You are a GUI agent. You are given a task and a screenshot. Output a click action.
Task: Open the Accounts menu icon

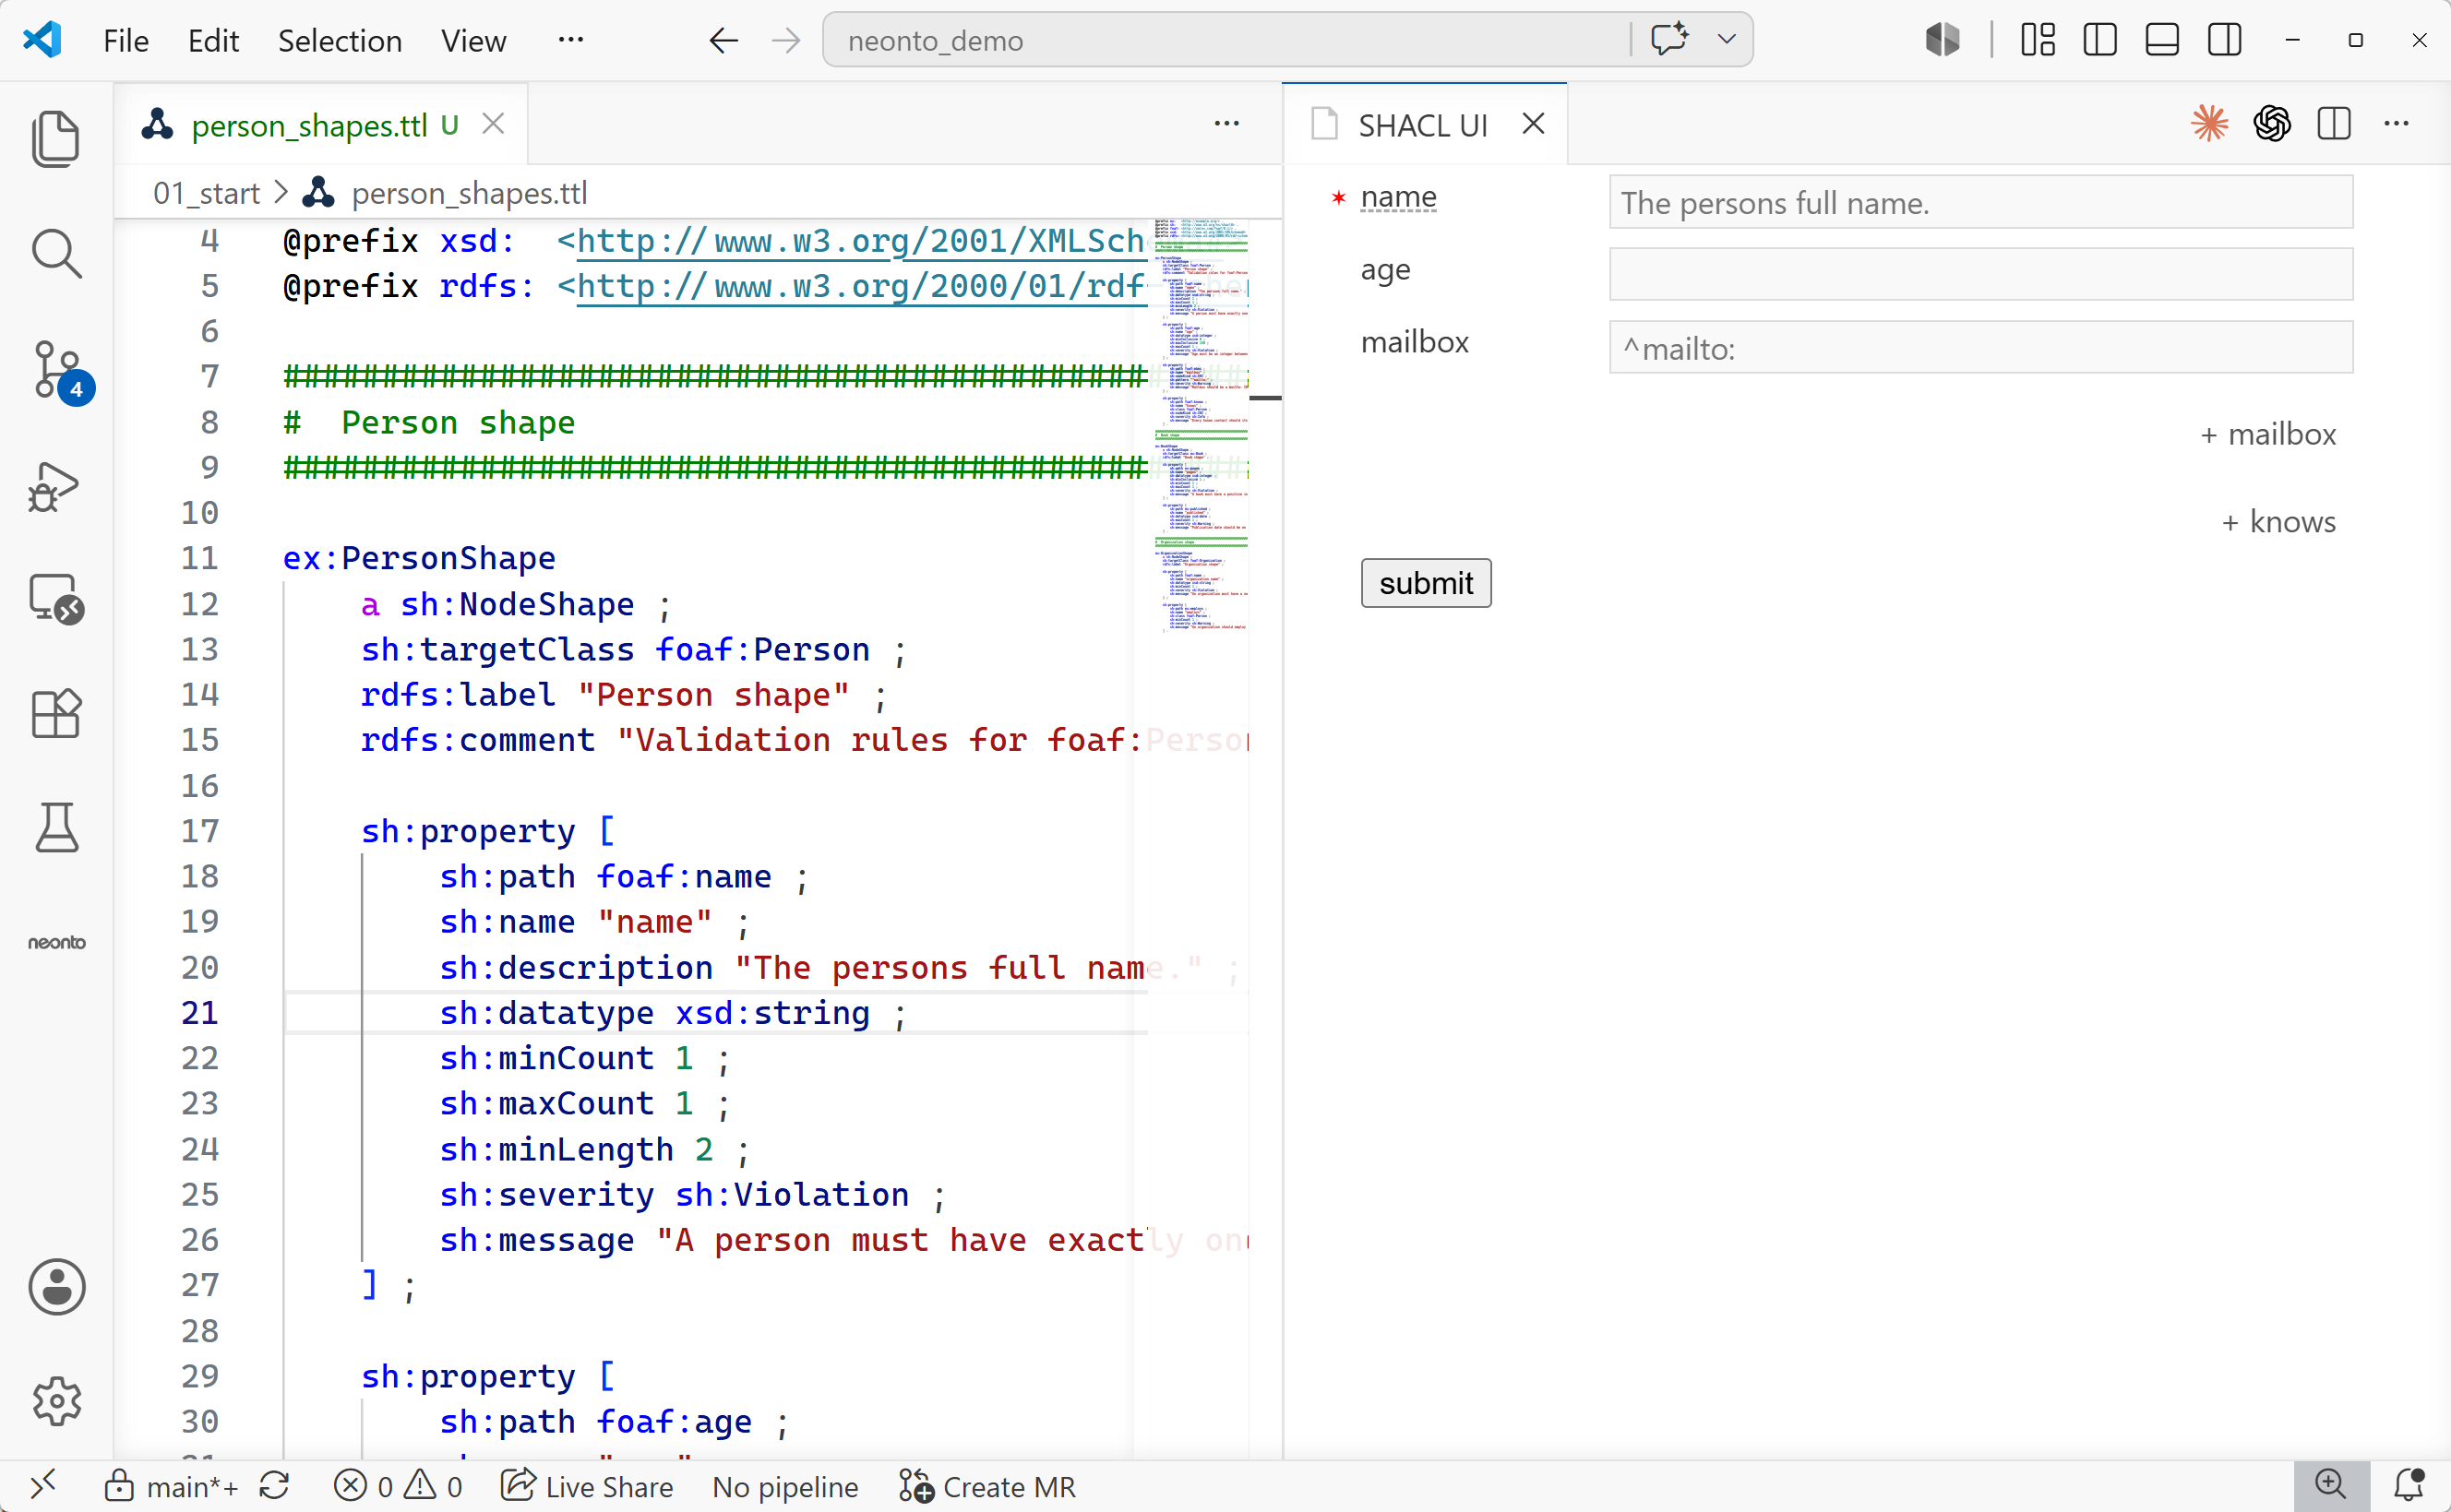56,1286
